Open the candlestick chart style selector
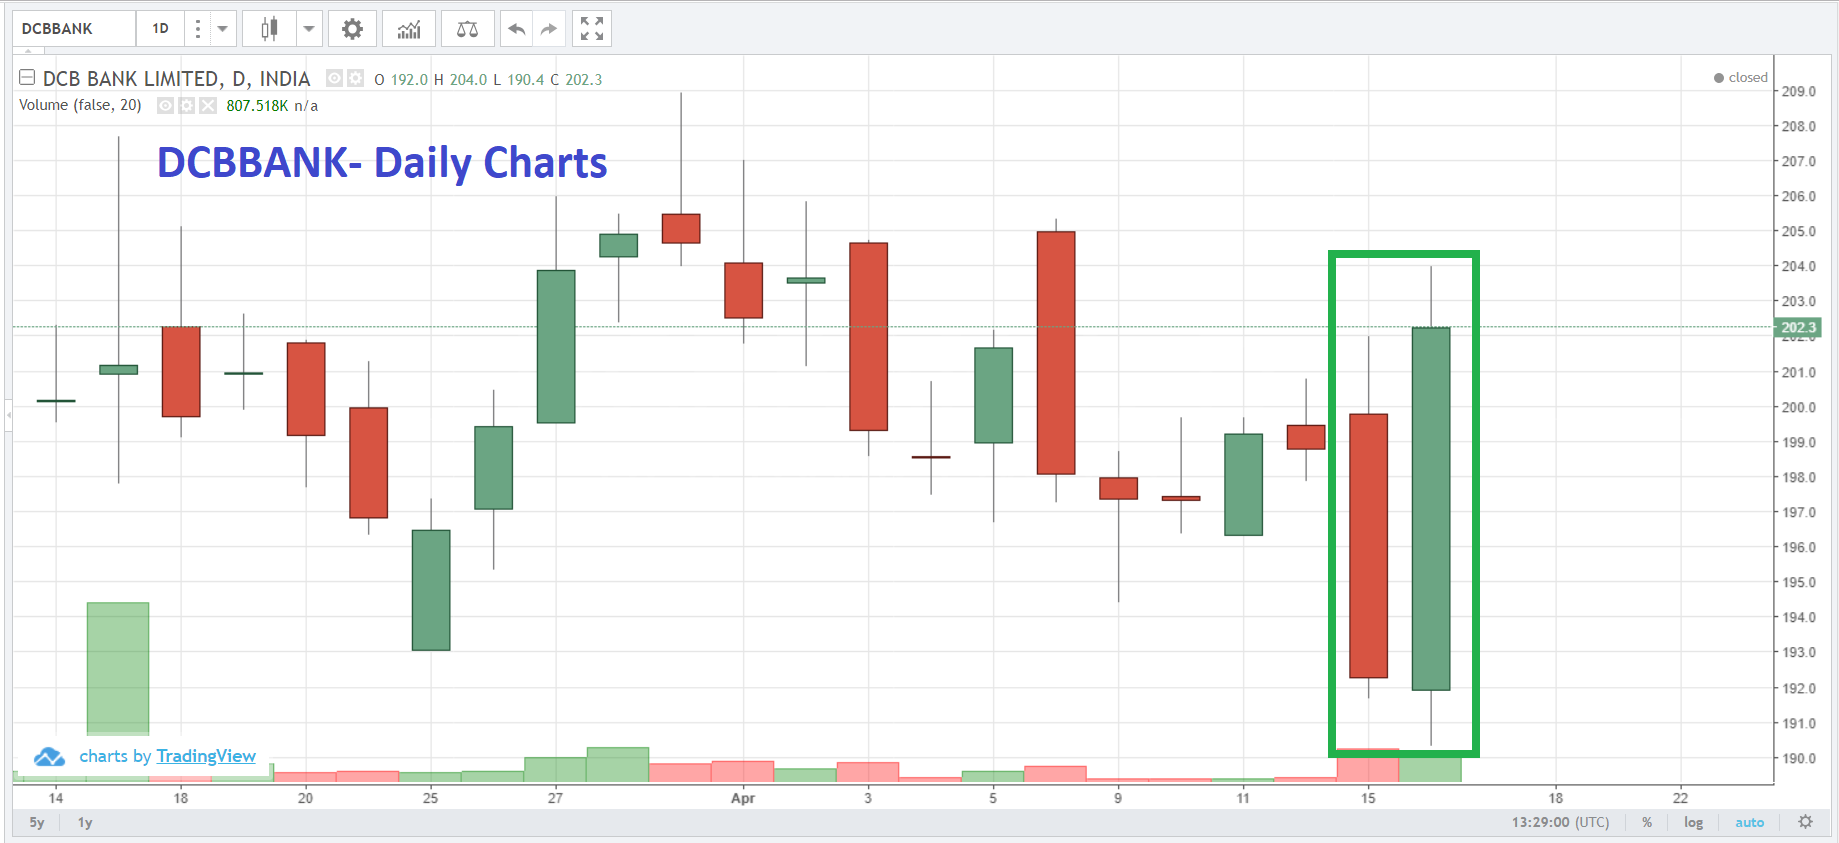This screenshot has height=843, width=1839. click(x=269, y=29)
